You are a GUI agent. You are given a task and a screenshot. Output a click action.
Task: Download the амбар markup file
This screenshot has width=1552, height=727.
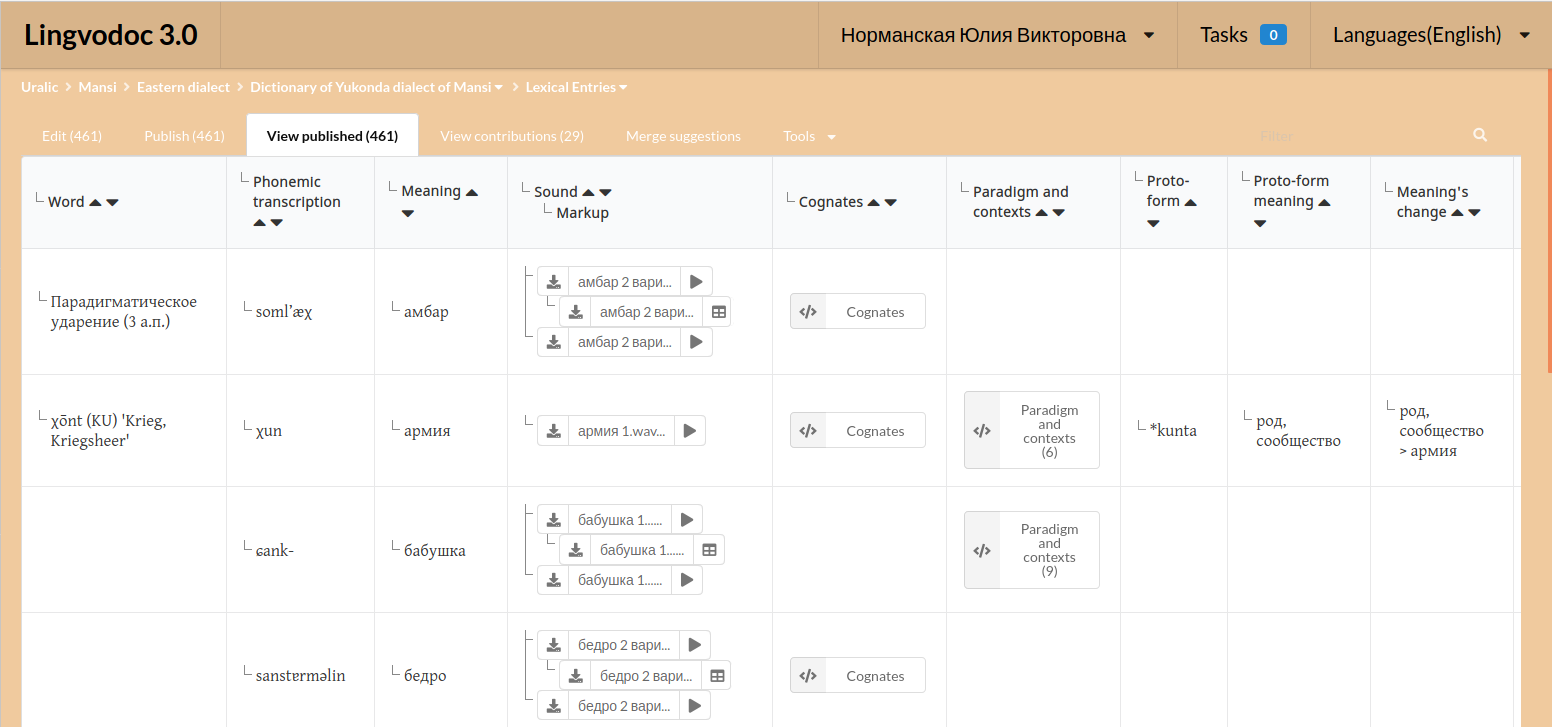point(576,312)
